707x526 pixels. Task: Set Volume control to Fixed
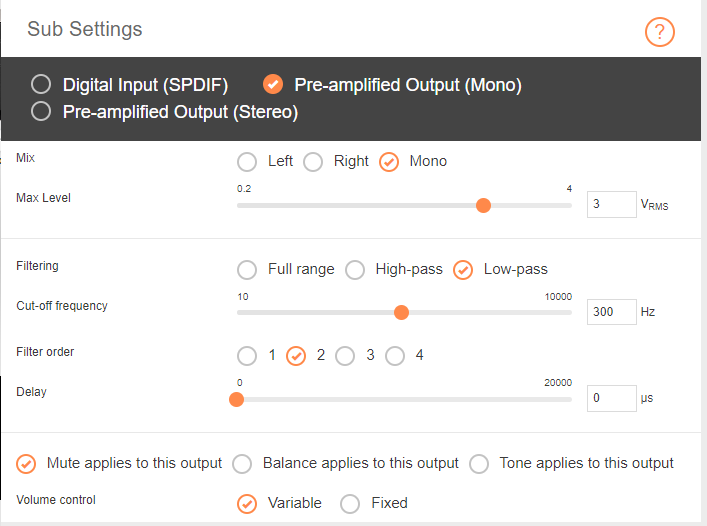click(350, 504)
